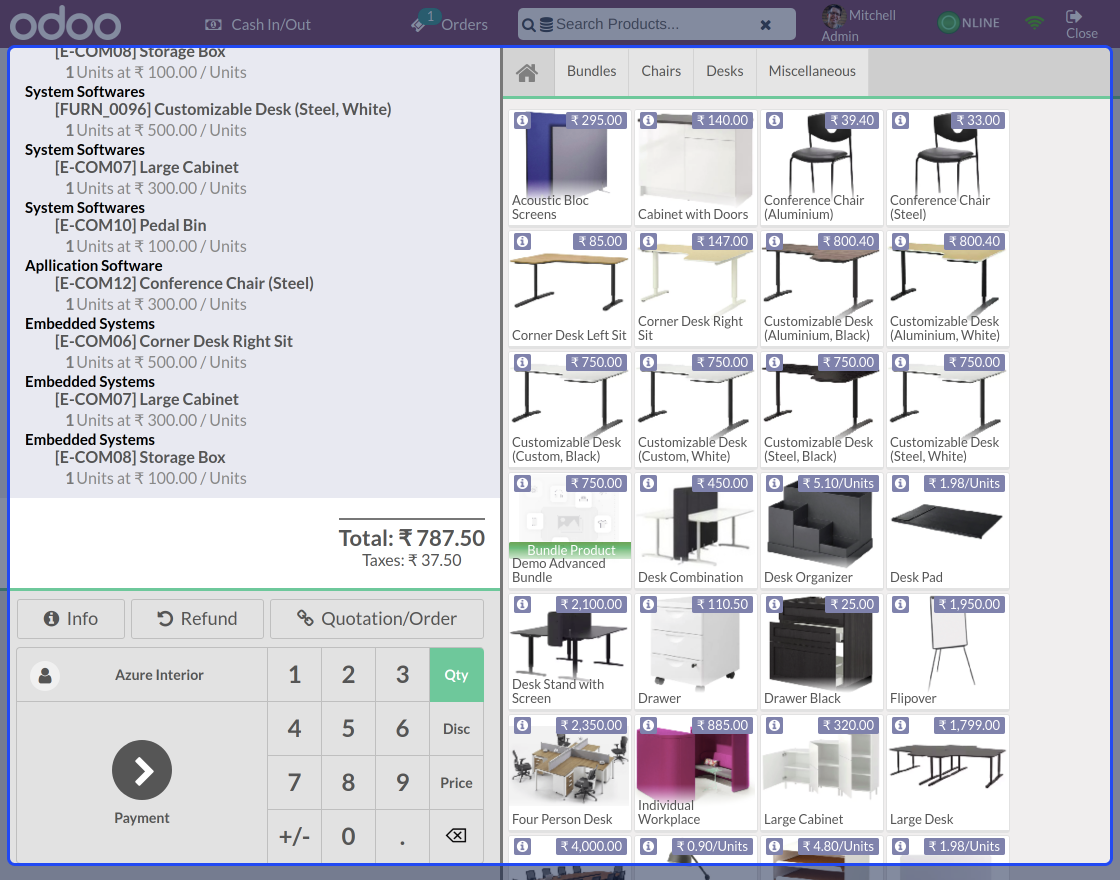Click the Close session icon

coord(1074,16)
